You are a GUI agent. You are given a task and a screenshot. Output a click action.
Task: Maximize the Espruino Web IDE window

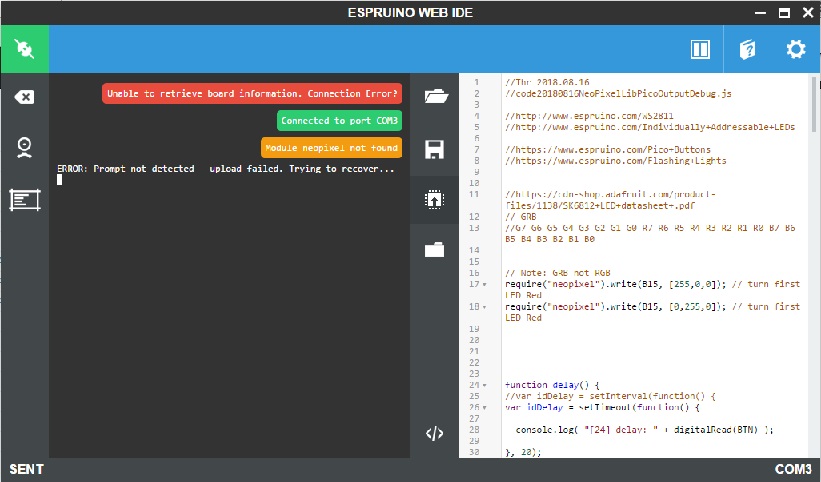coord(784,13)
